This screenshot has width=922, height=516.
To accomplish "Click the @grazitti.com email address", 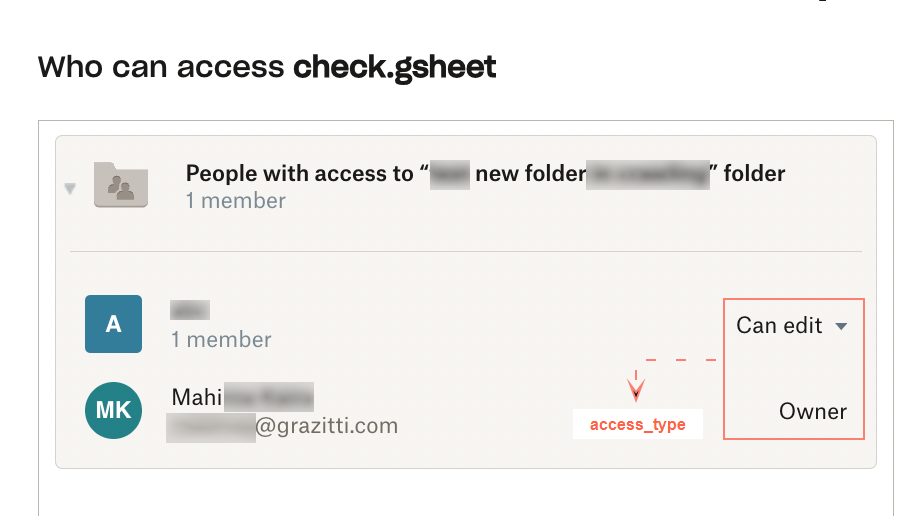I will pos(326,427).
